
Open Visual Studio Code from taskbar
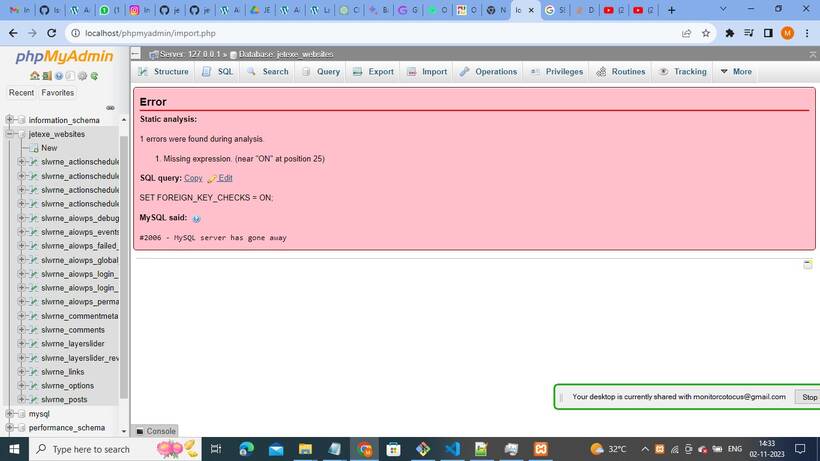point(452,449)
